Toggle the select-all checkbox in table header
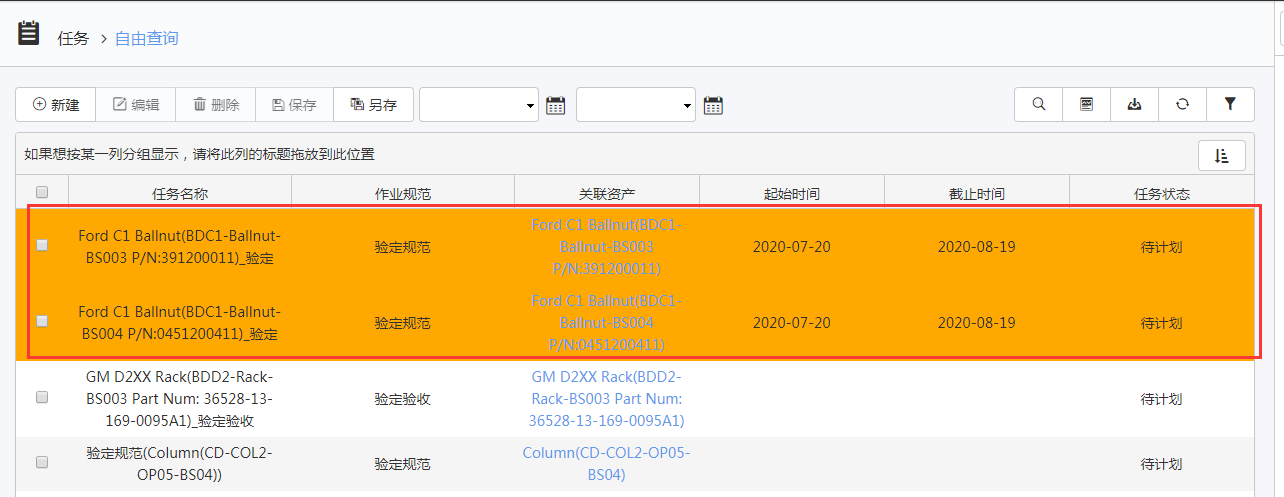Screen dimensions: 1284x497 (42, 192)
